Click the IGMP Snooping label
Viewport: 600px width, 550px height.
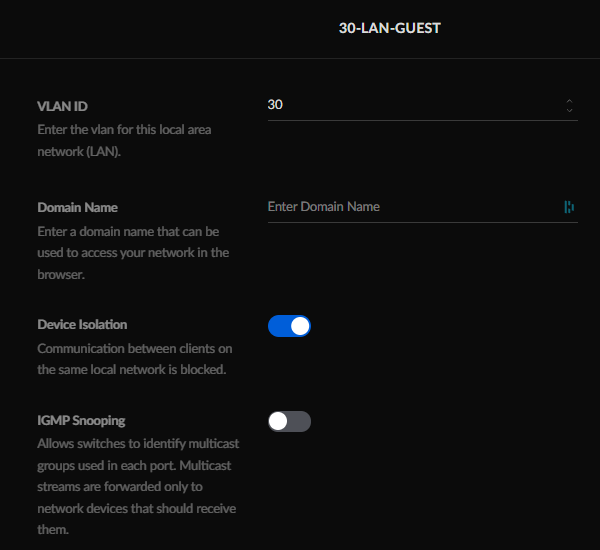(81, 420)
